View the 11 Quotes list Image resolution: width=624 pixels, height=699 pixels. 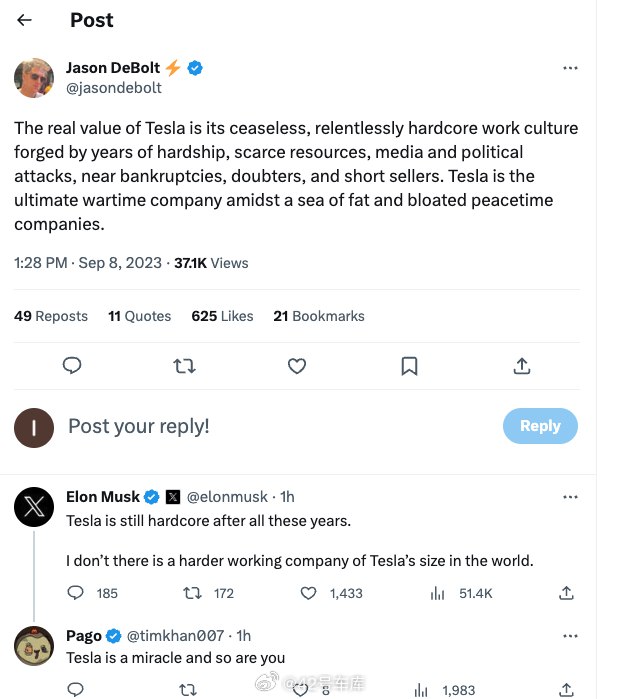click(140, 316)
